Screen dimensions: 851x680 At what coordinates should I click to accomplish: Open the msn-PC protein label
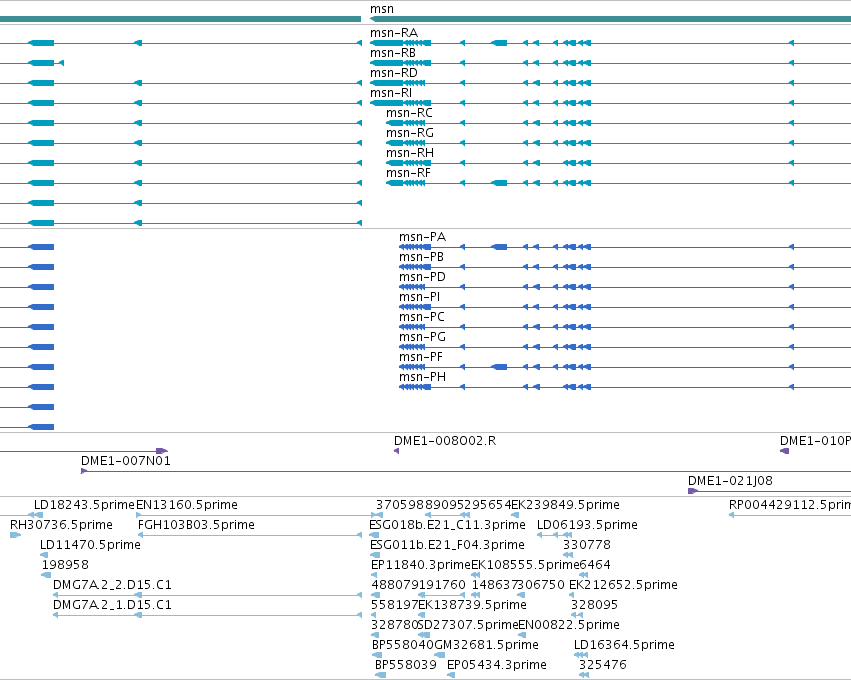pos(422,317)
